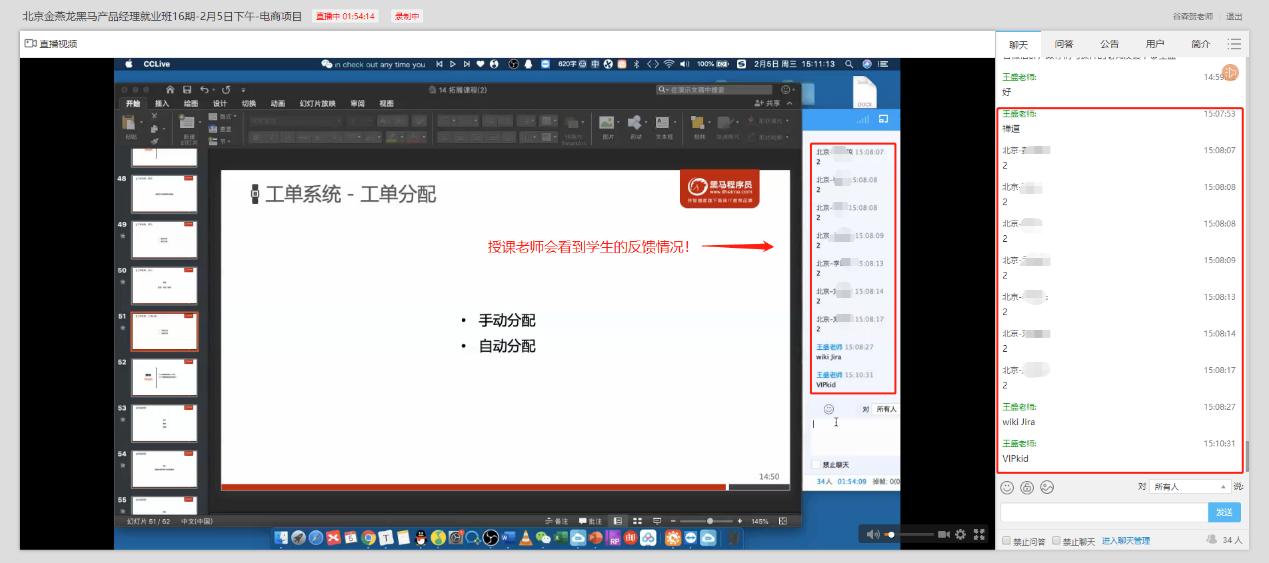Image resolution: width=1269 pixels, height=563 pixels.
Task: Toggle 禁止聊天 checkbox inside CCLive chat window
Action: coord(815,465)
